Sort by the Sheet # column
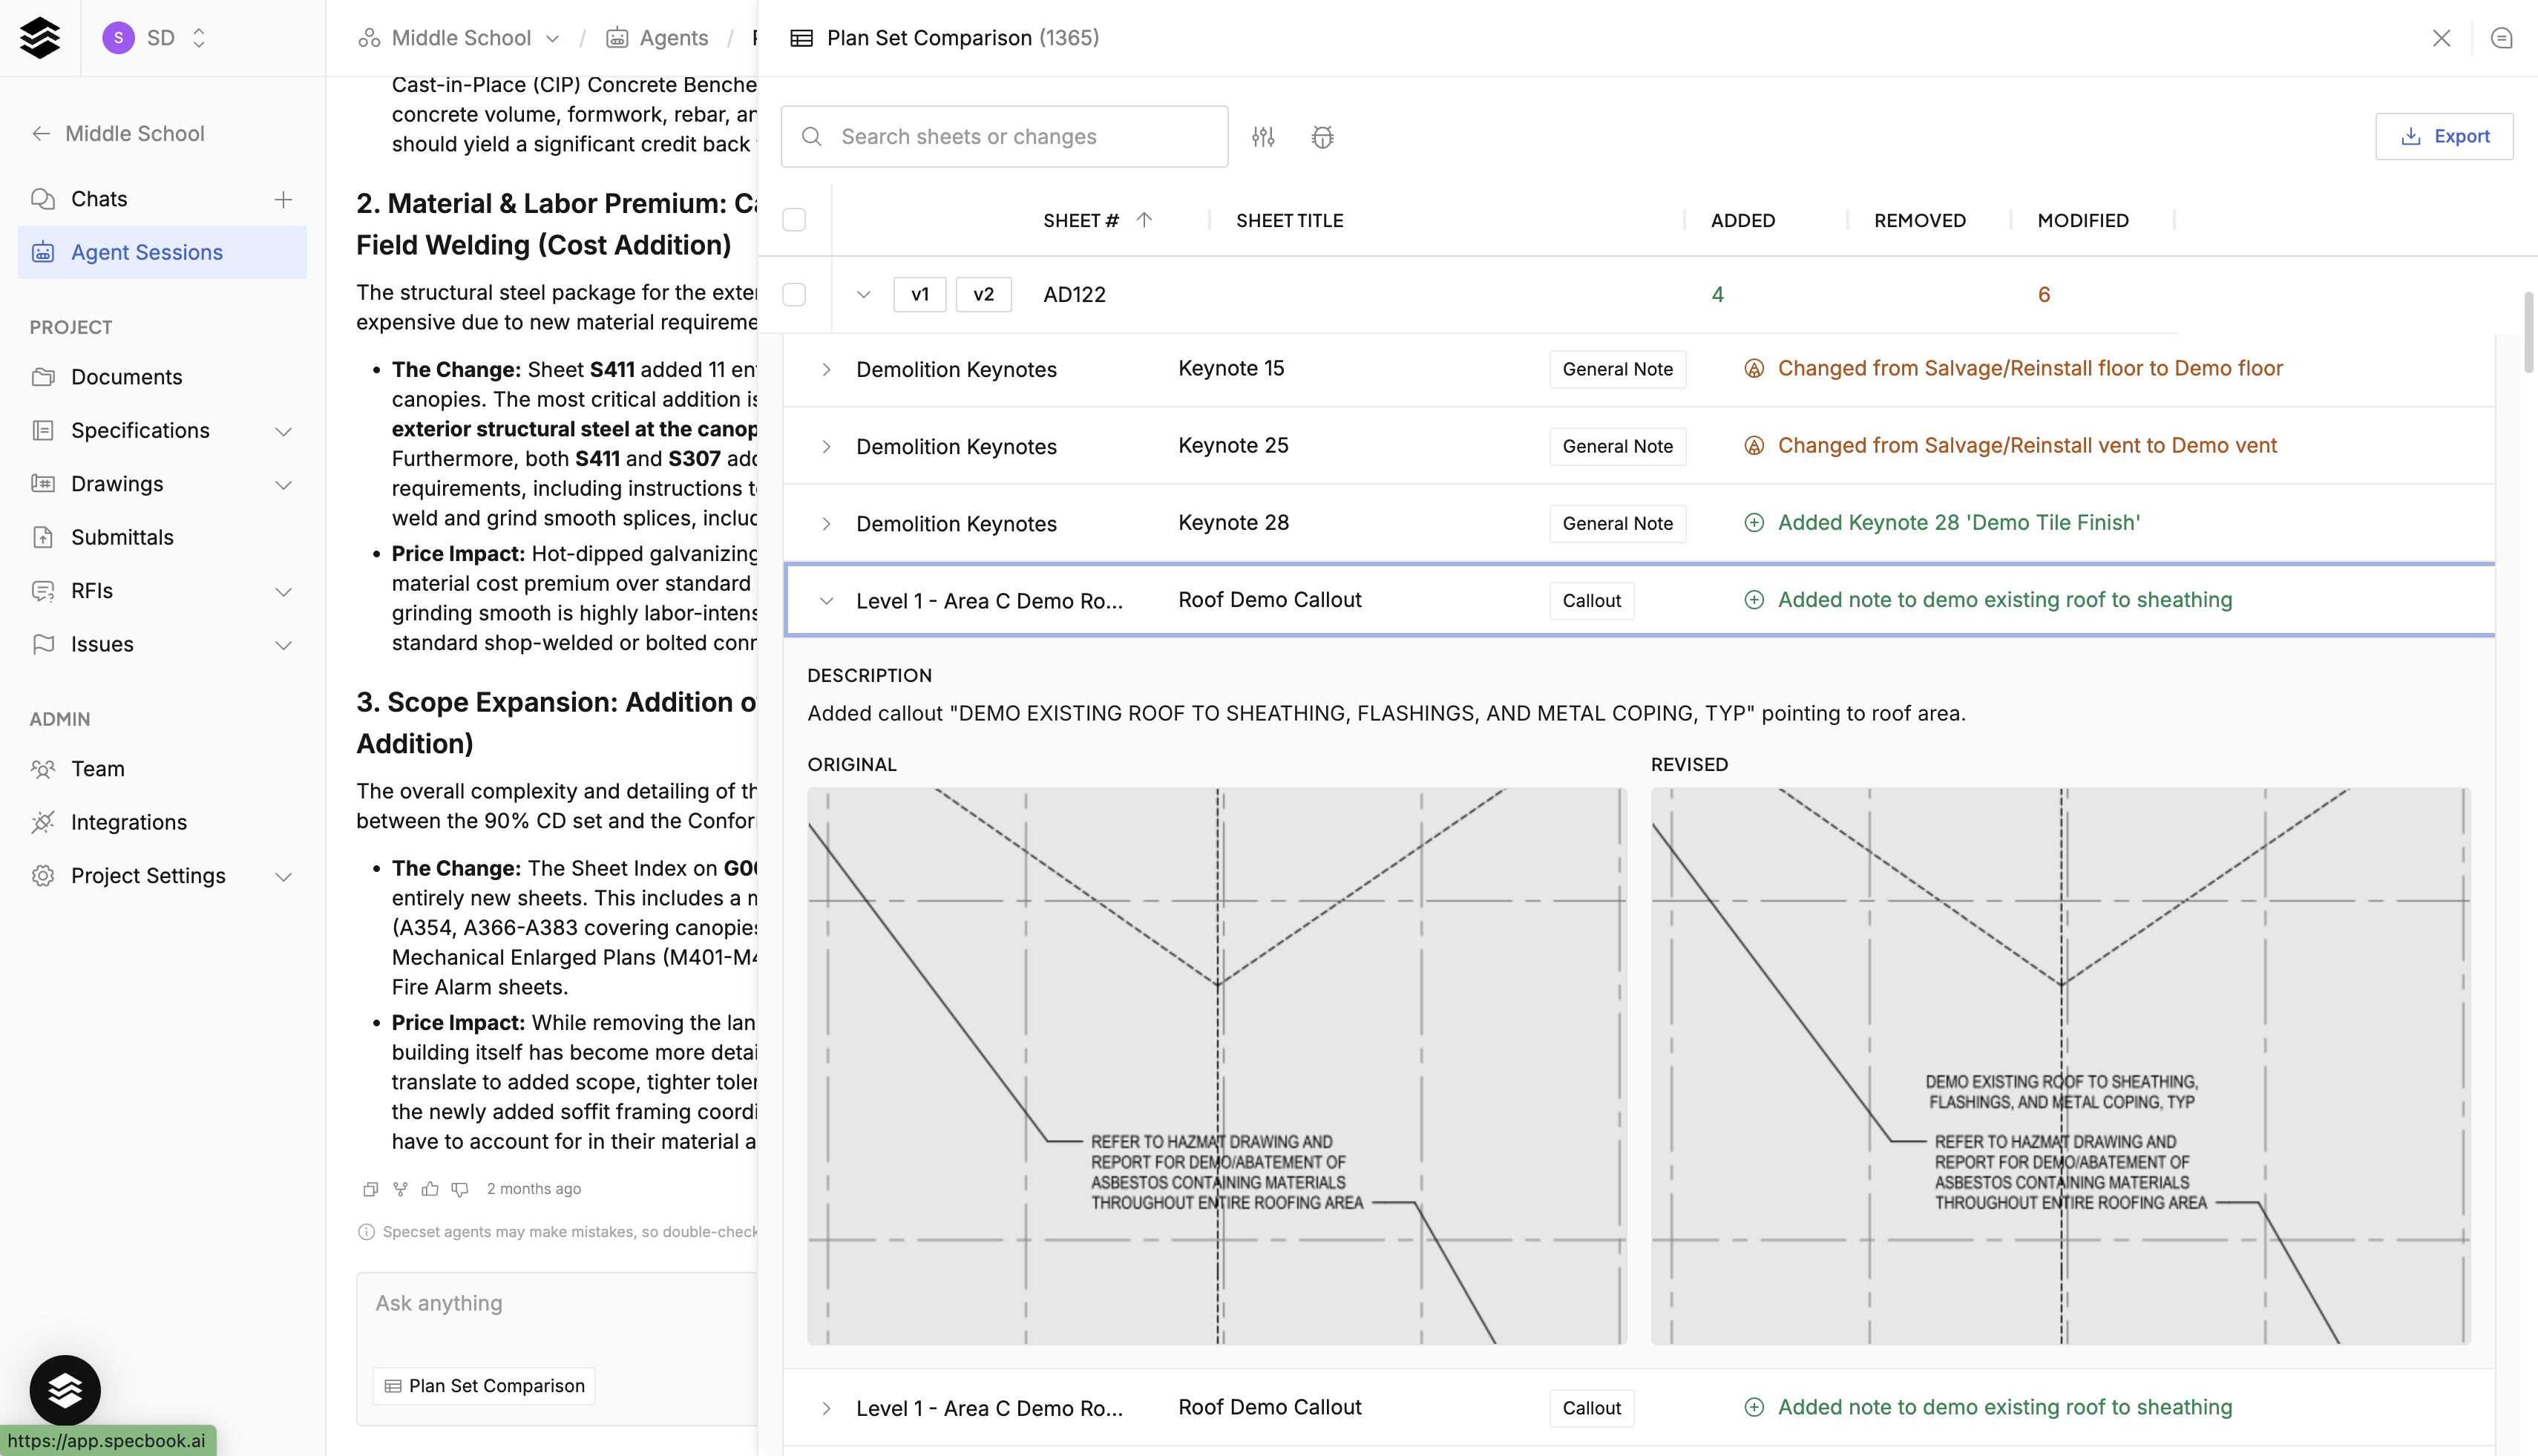This screenshot has height=1456, width=2538. (x=1097, y=220)
